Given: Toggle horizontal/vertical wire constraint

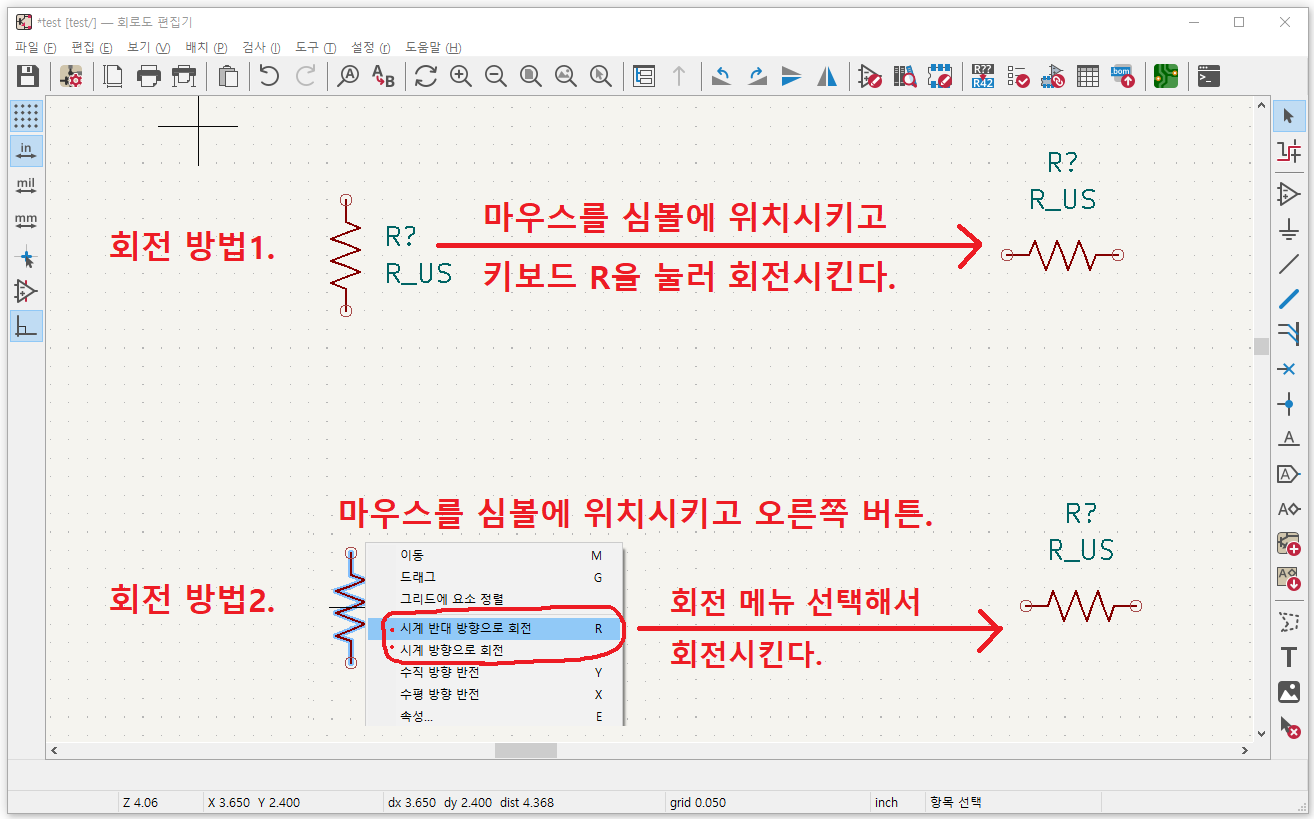Looking at the screenshot, I should (x=26, y=326).
